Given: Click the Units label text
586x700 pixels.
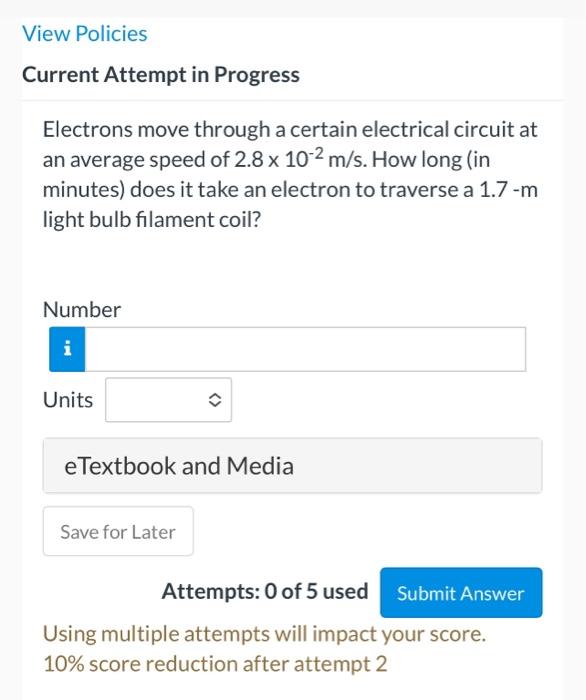Looking at the screenshot, I should (x=68, y=400).
